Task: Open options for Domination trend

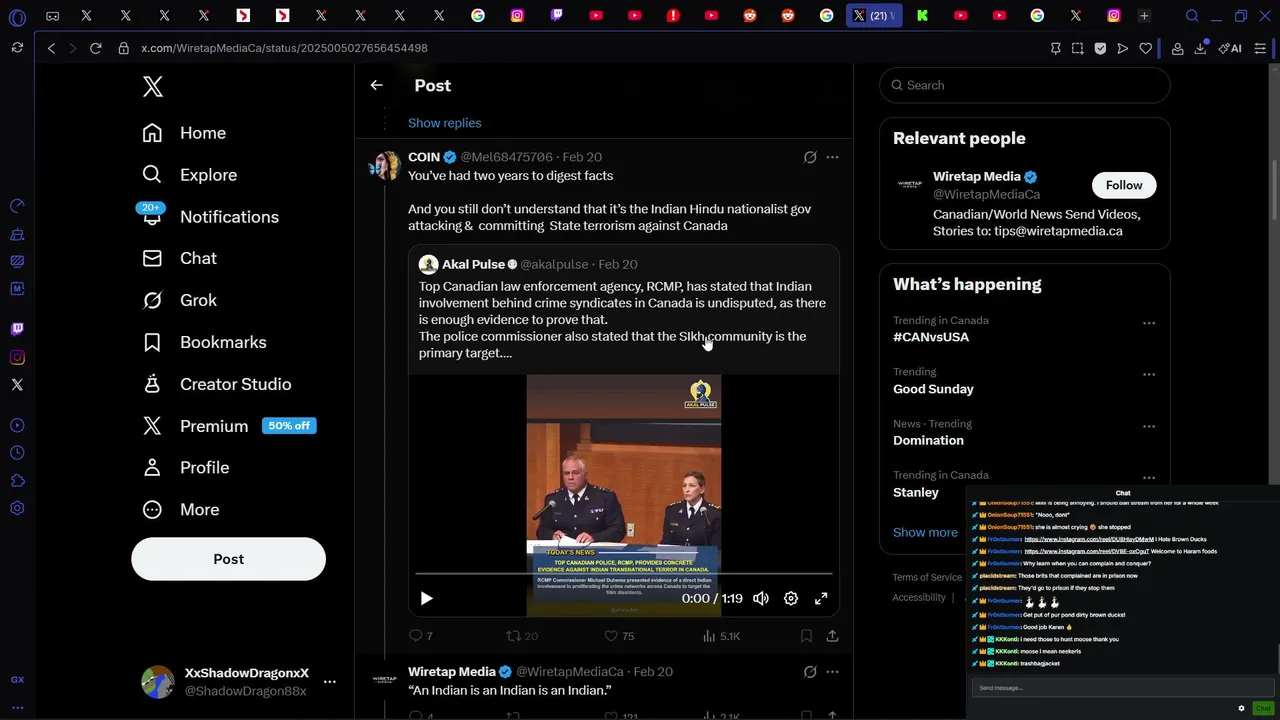Action: [x=1149, y=427]
